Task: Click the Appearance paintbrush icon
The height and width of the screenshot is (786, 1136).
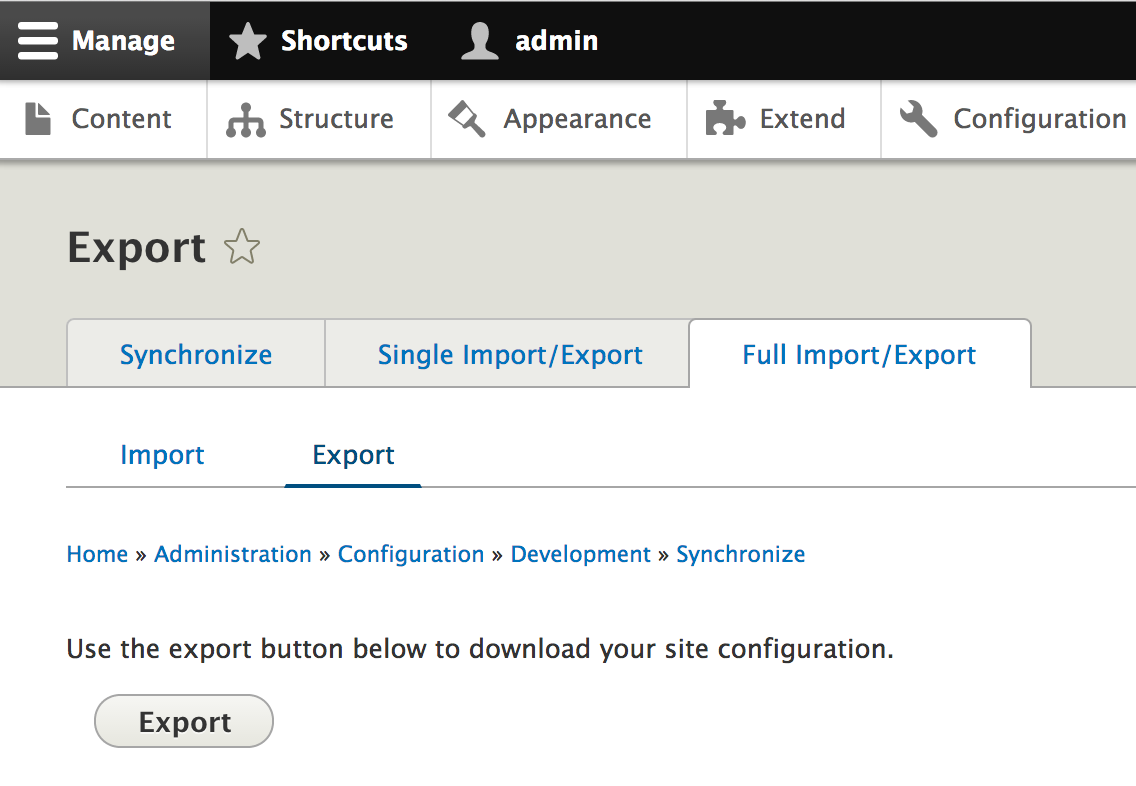Action: coord(467,119)
